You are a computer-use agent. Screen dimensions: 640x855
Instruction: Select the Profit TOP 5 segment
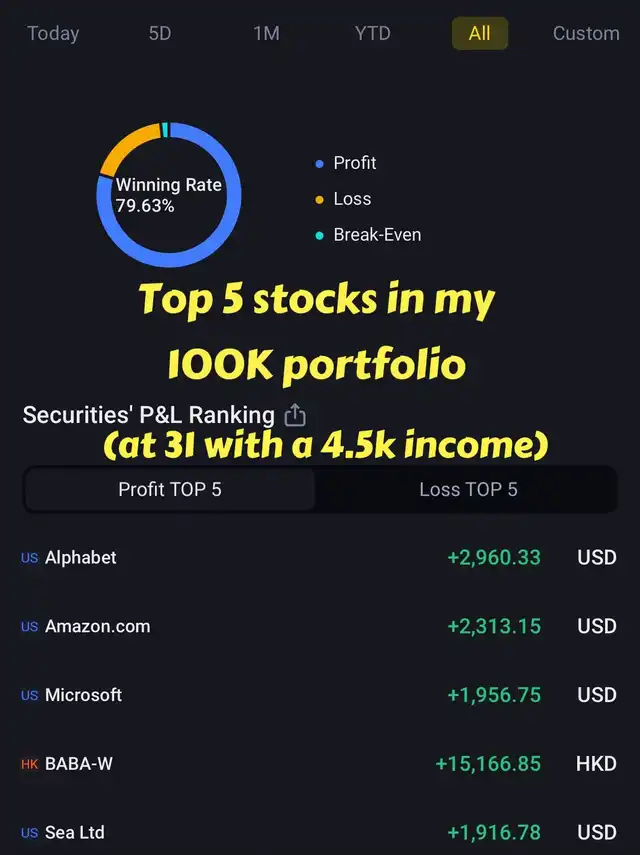tap(170, 489)
